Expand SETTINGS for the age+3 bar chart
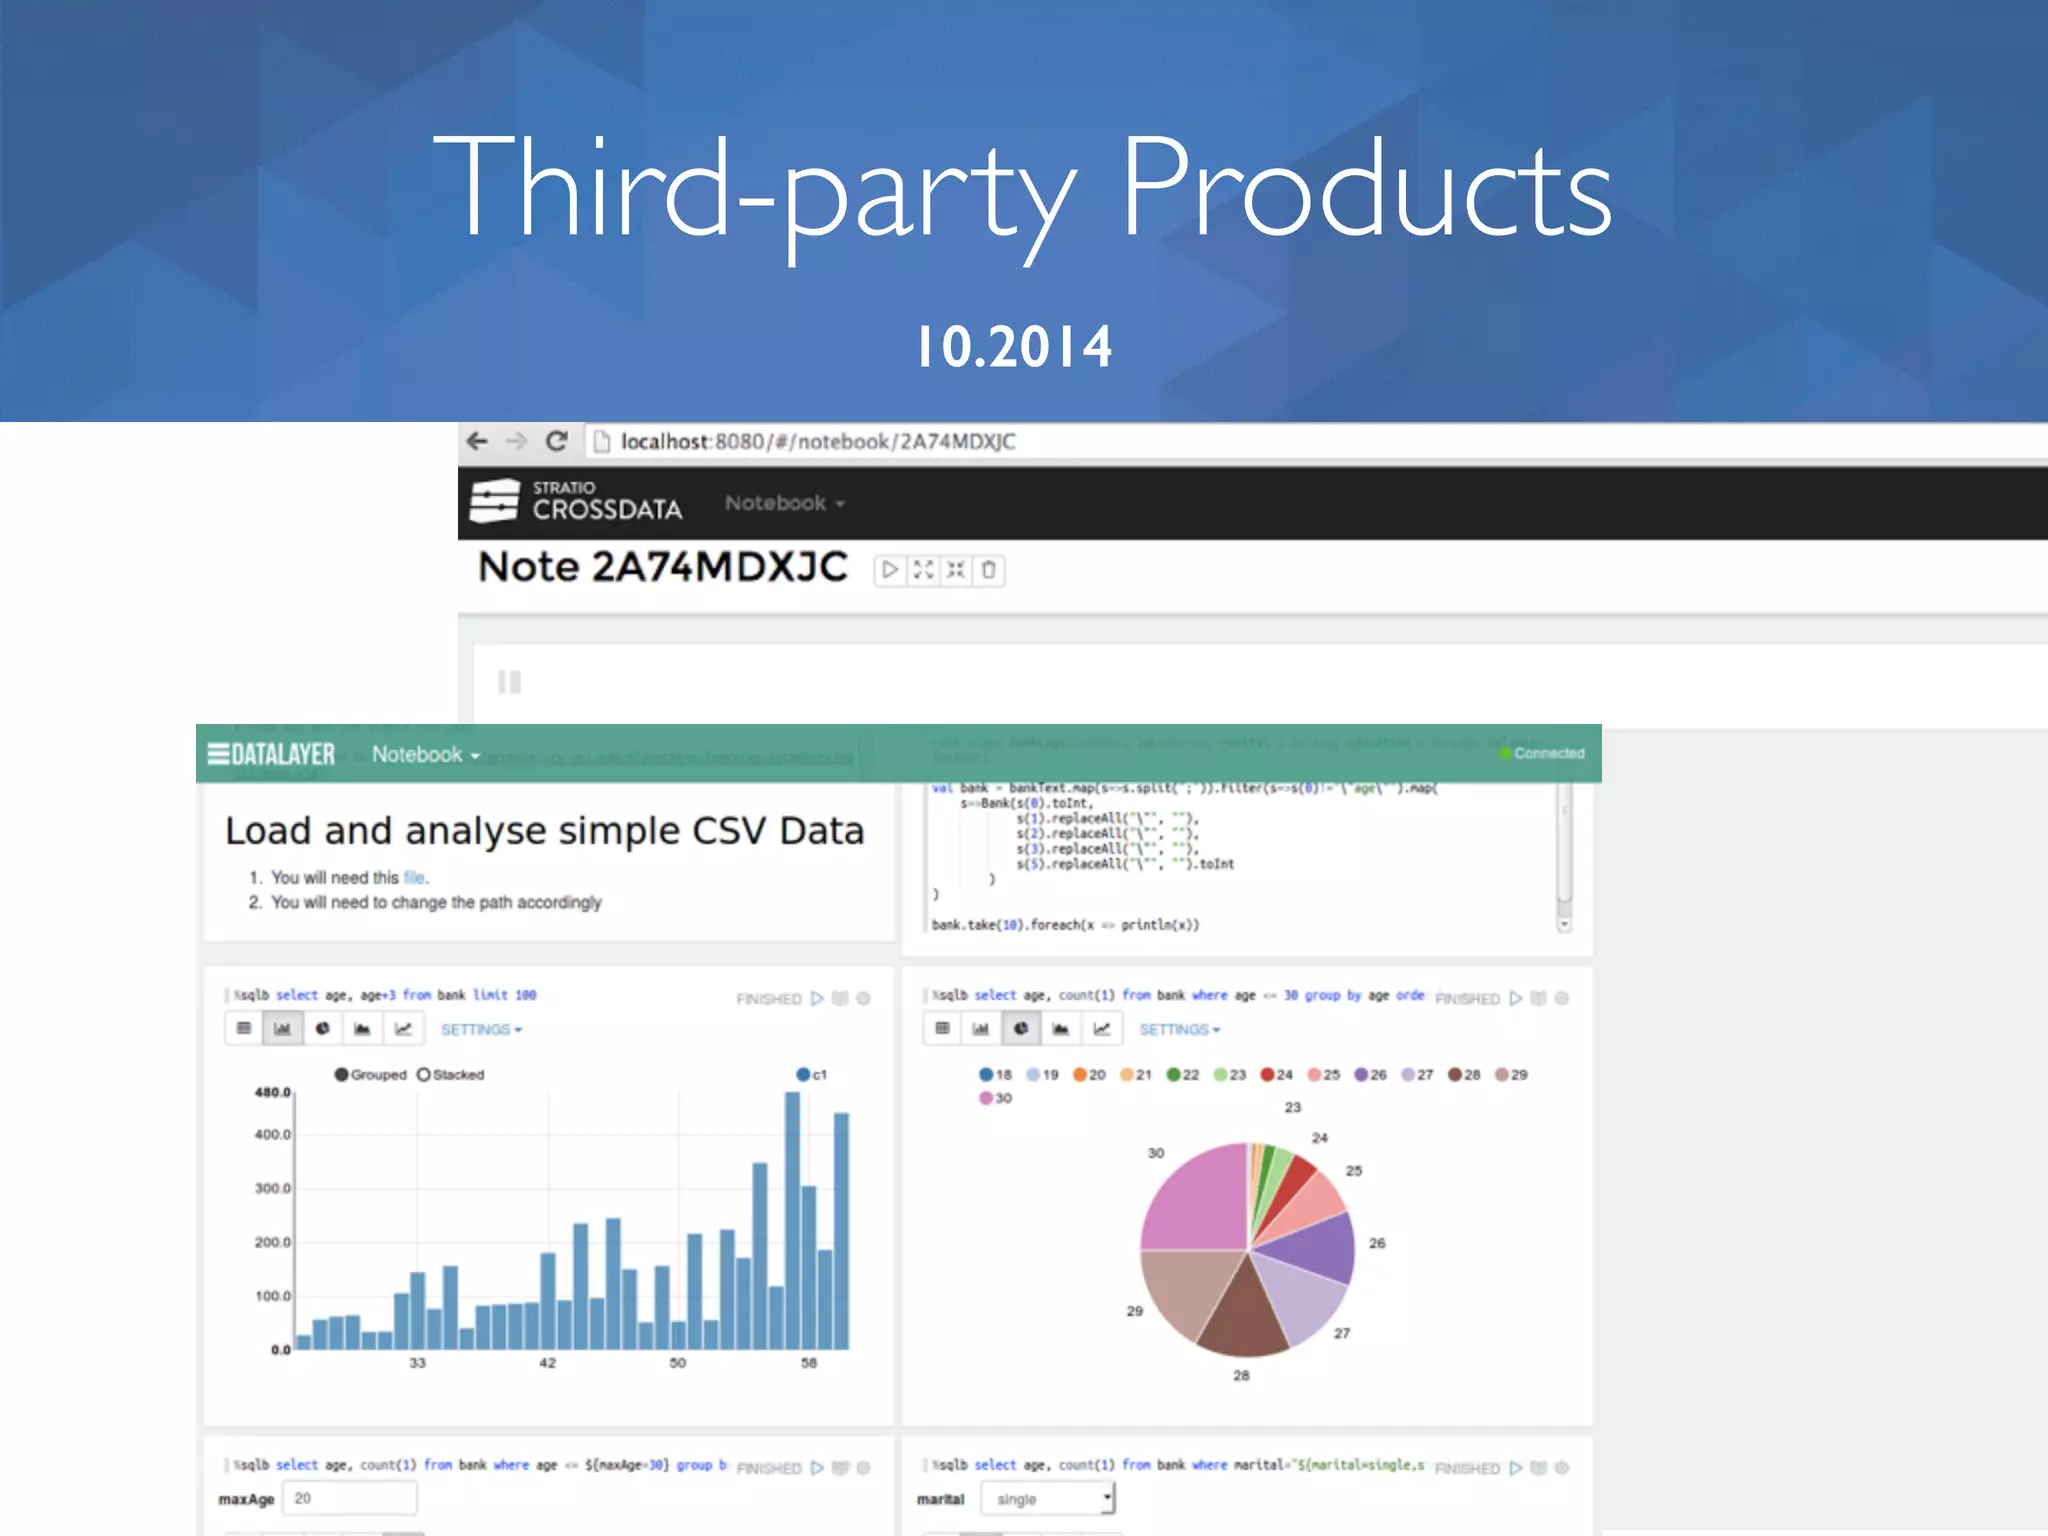 [482, 1029]
